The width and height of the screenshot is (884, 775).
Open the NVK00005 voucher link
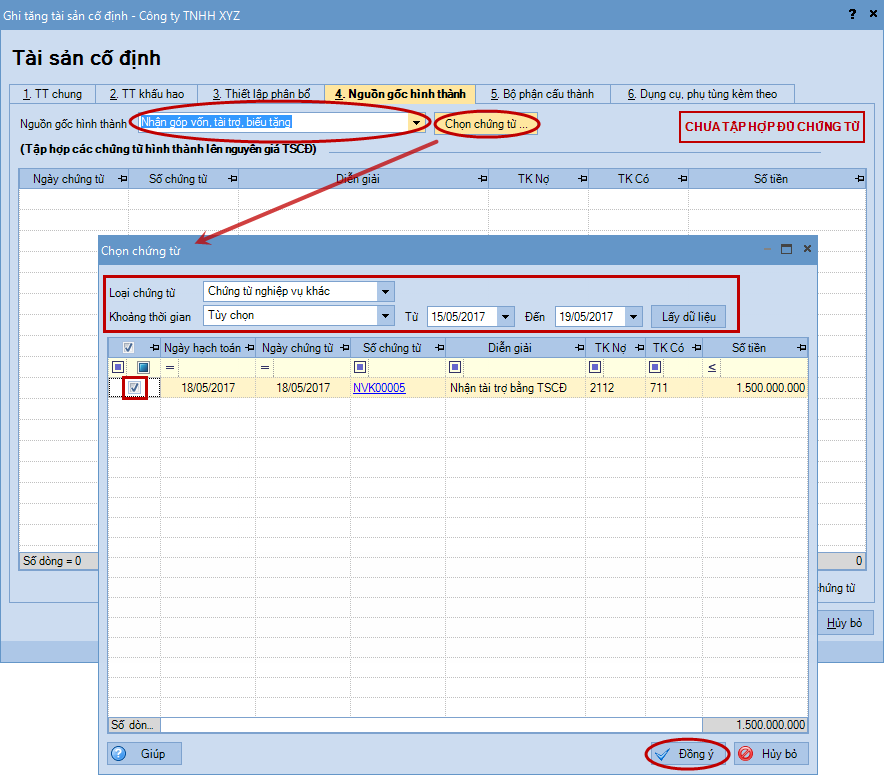click(379, 388)
